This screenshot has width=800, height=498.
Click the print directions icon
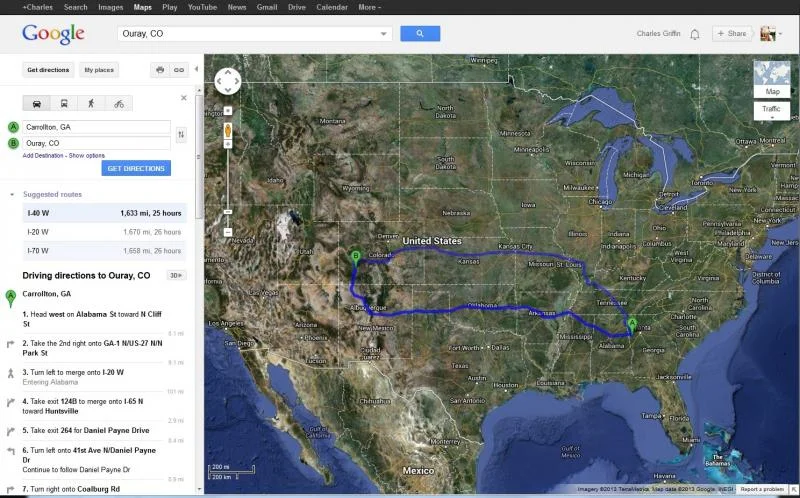[160, 70]
